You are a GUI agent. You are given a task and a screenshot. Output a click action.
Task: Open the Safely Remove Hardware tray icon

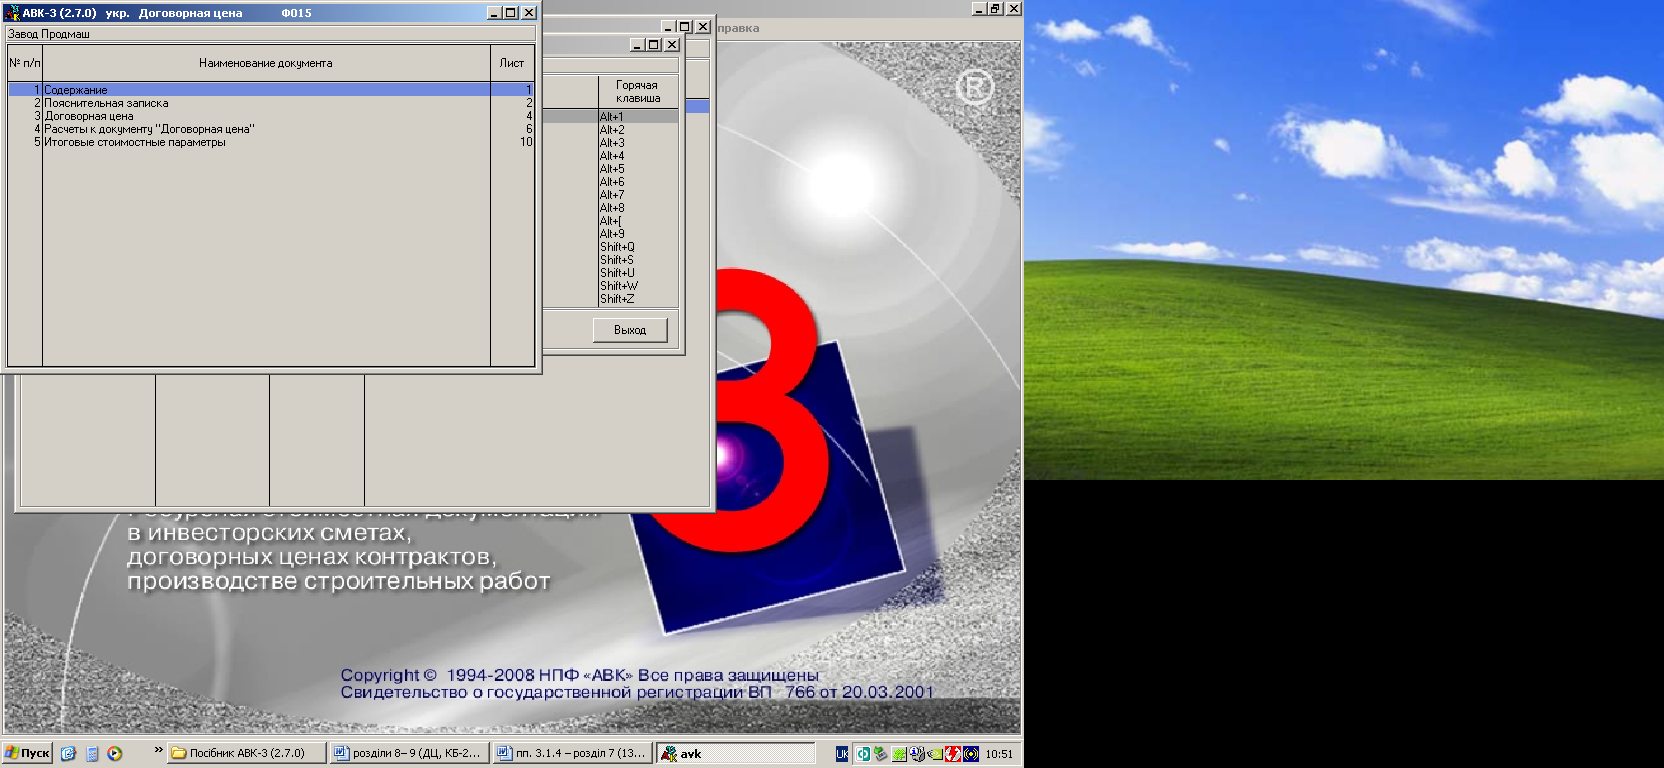coord(881,754)
